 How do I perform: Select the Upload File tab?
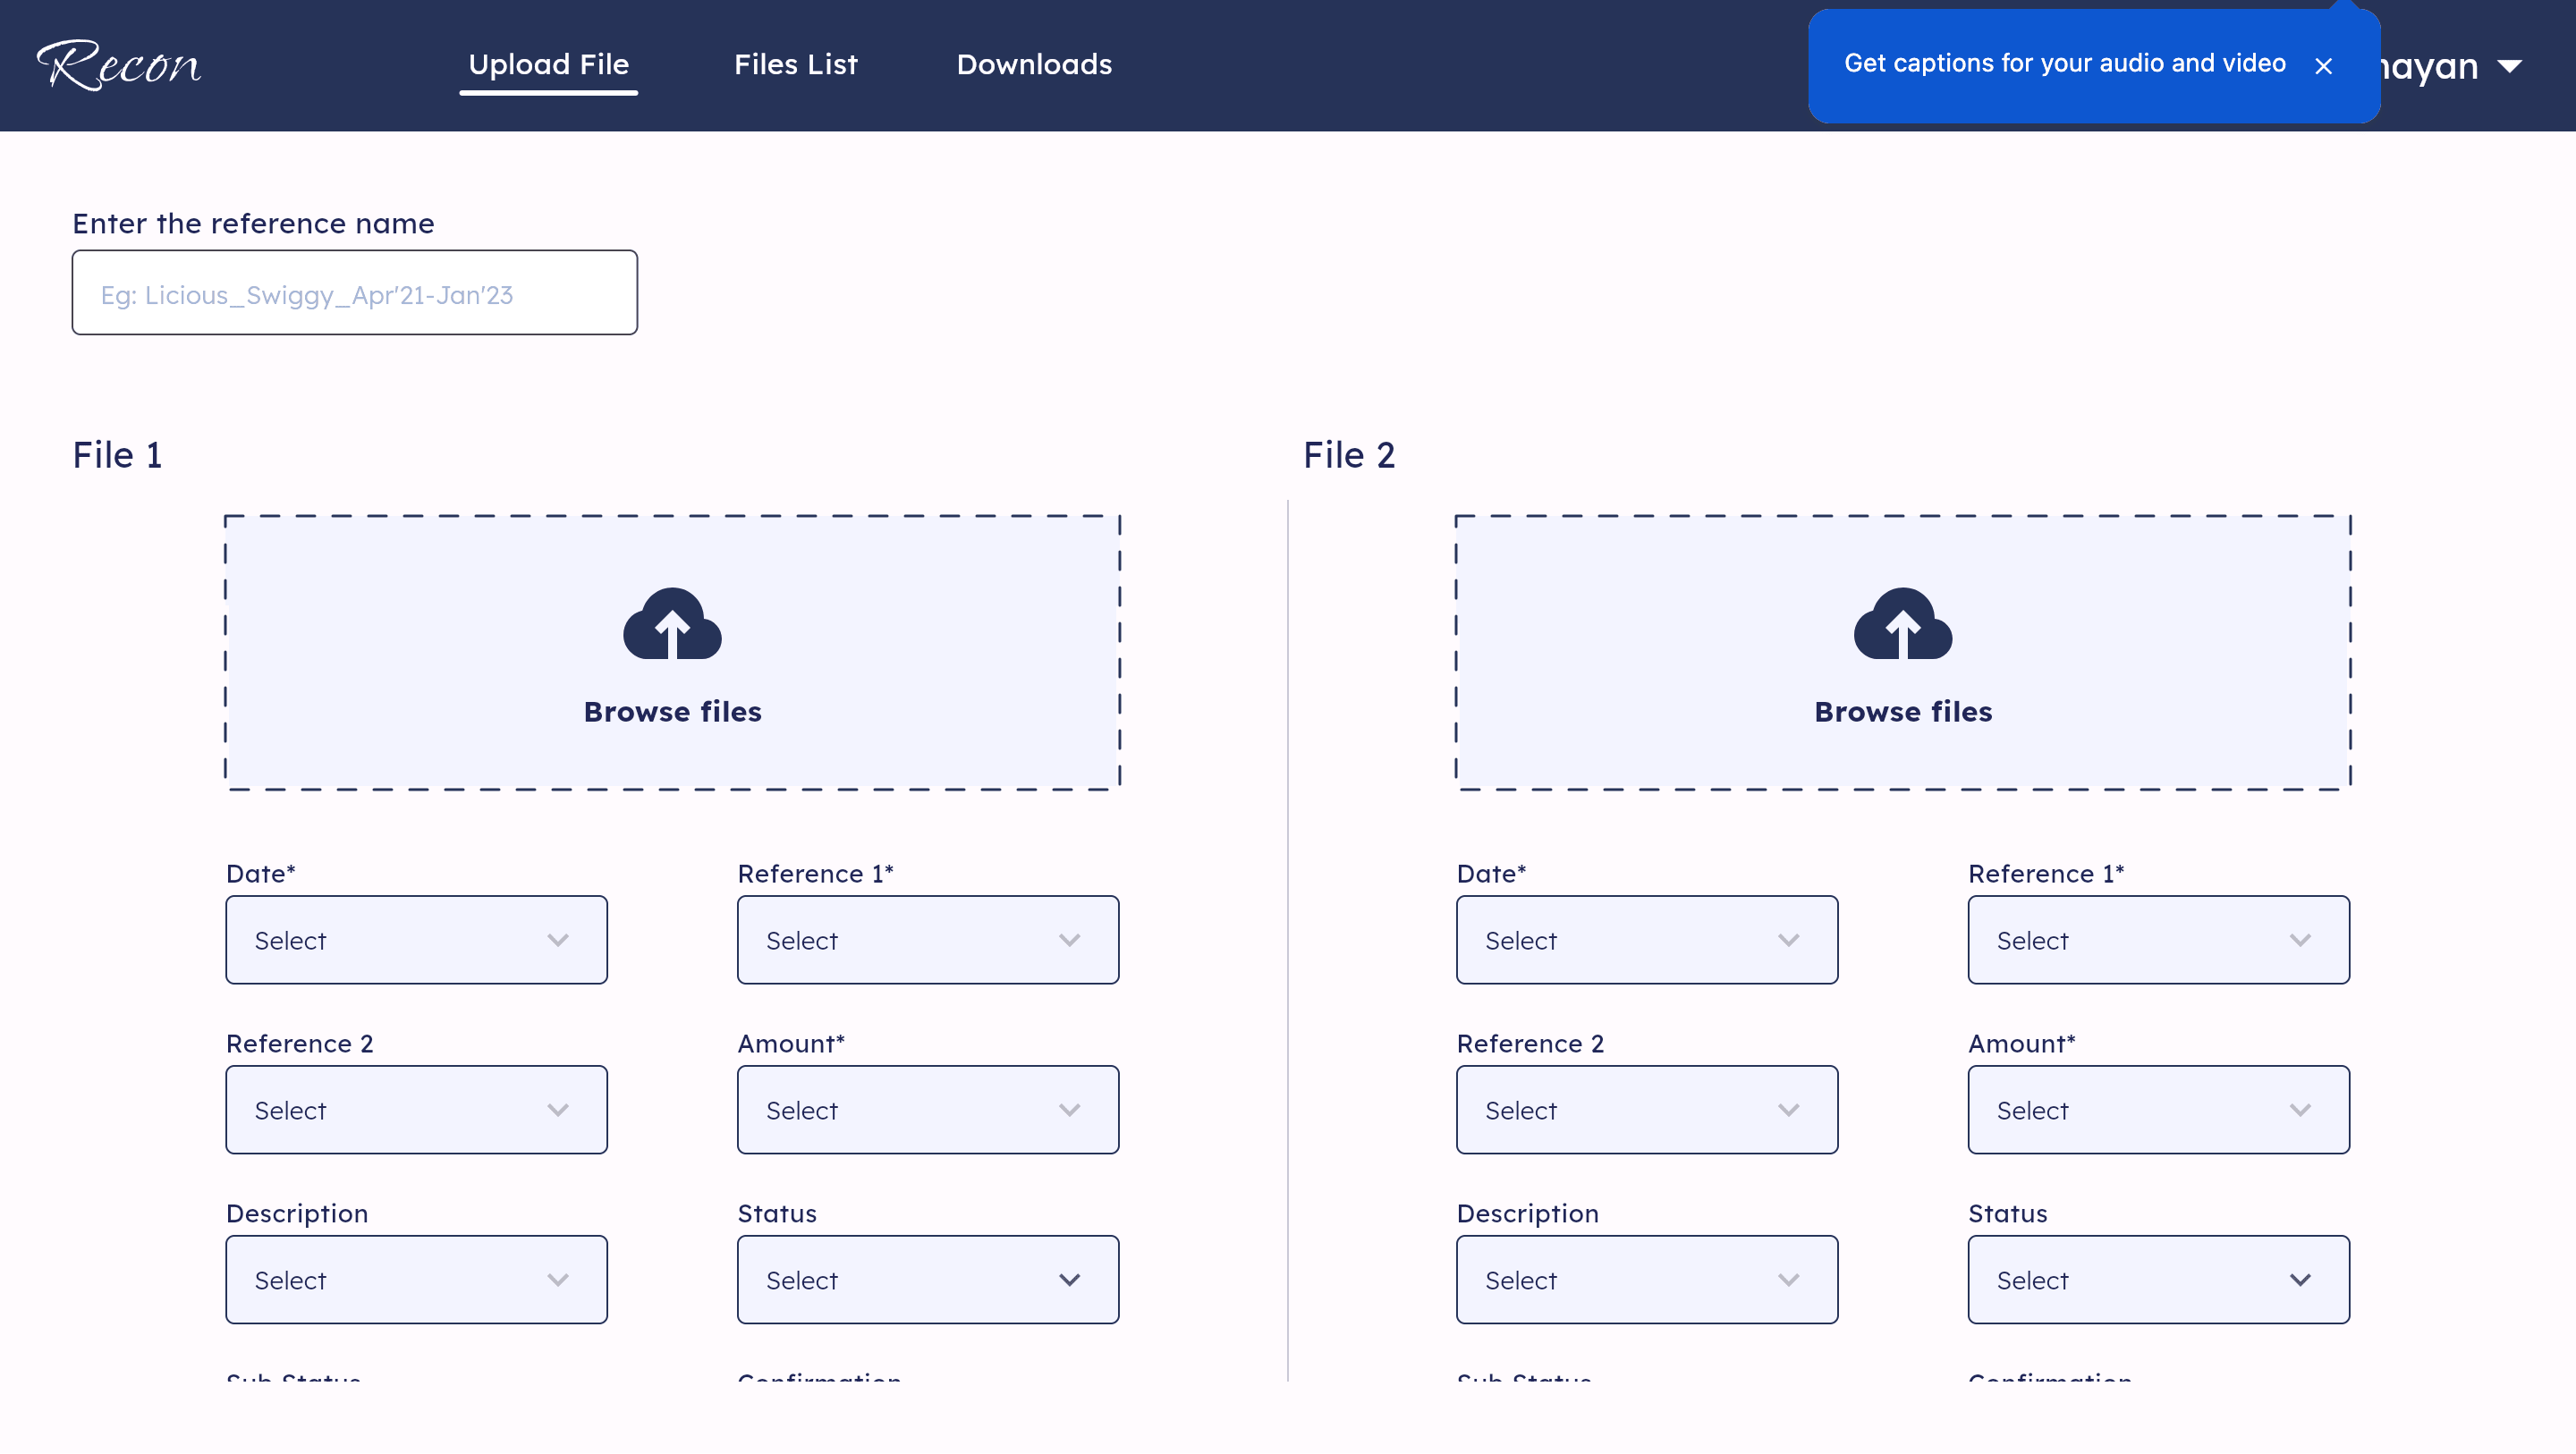click(548, 65)
